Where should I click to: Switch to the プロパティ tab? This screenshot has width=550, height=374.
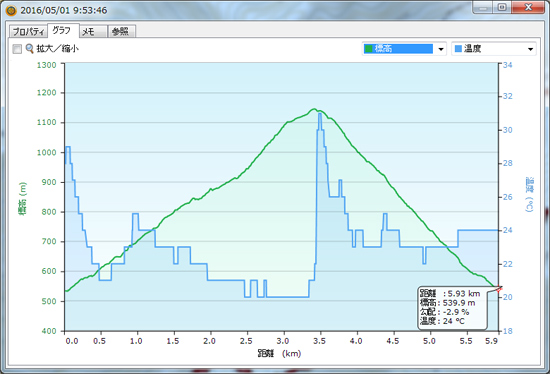(28, 32)
